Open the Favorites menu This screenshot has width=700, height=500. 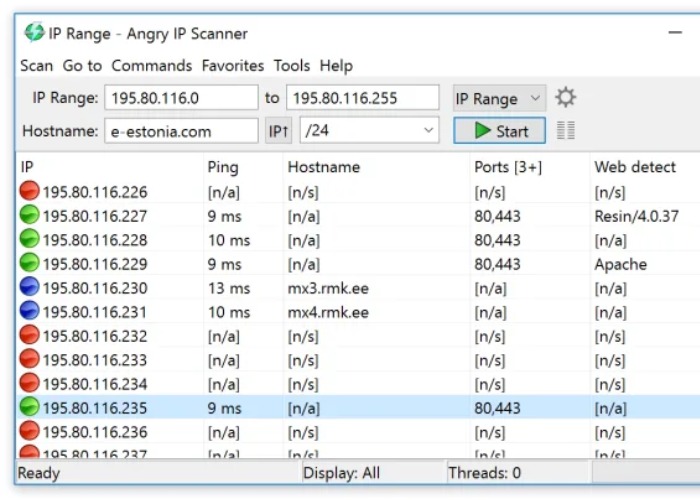233,66
